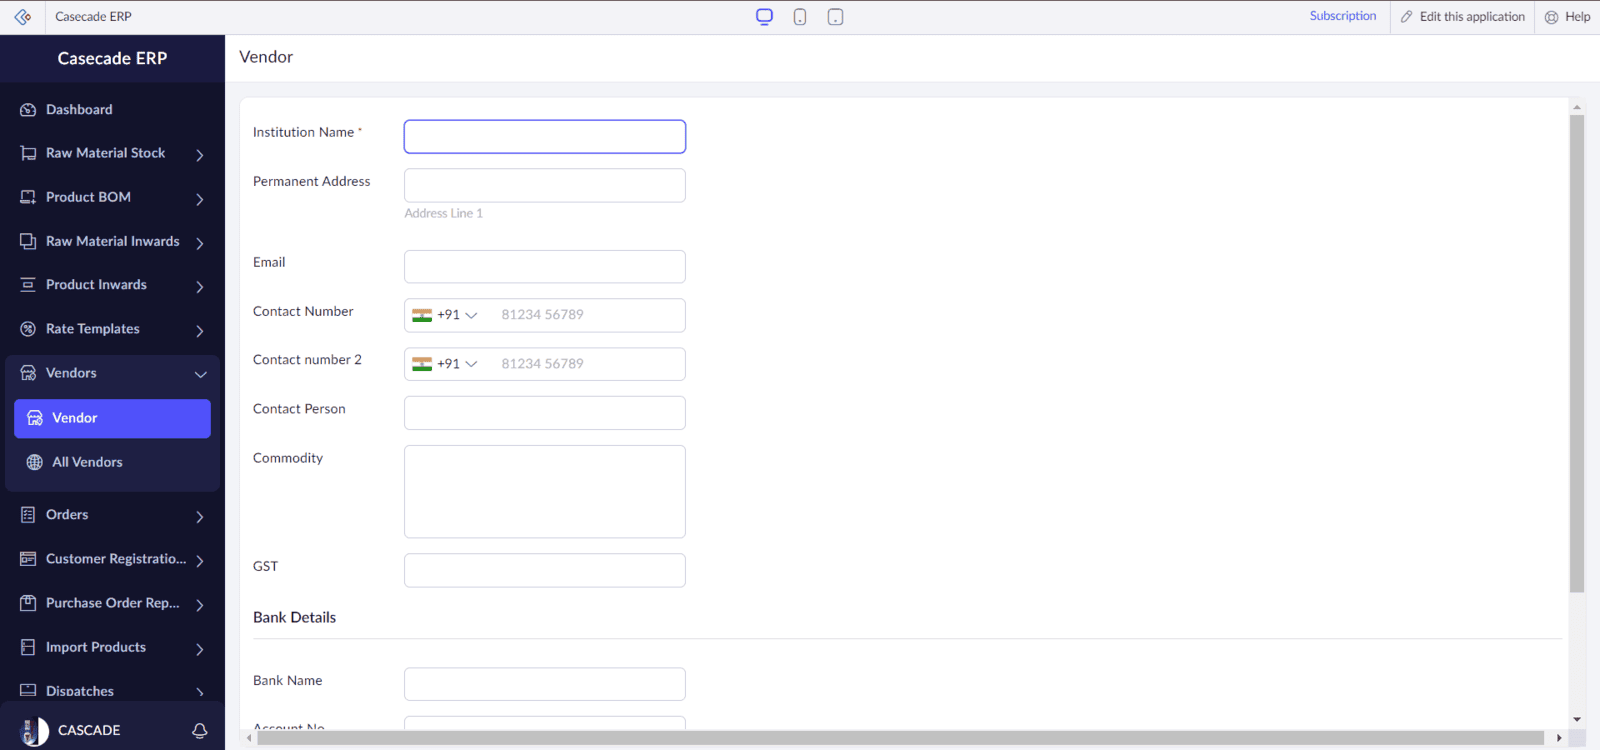Open the Vendor menu item
Viewport: 1600px width, 750px height.
coord(112,418)
